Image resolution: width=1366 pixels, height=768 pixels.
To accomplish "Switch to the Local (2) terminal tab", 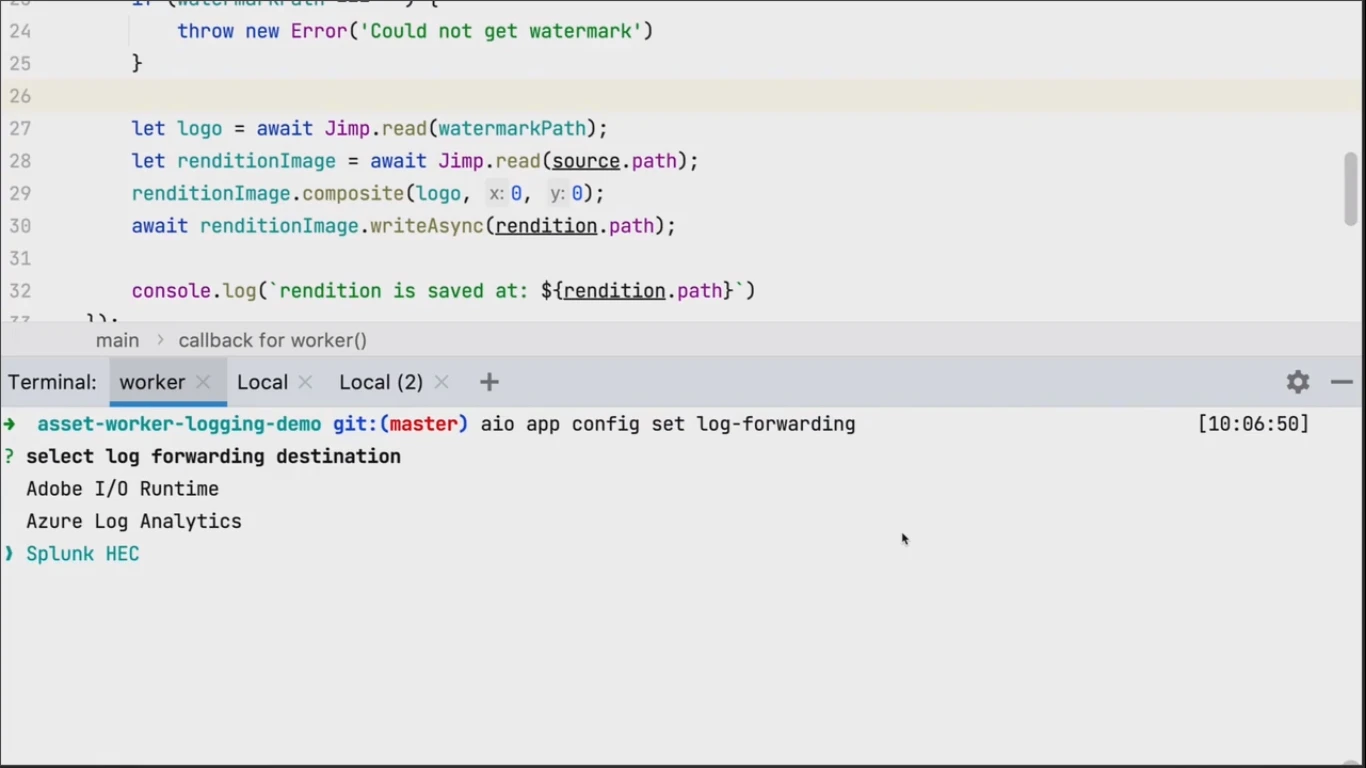I will [380, 382].
